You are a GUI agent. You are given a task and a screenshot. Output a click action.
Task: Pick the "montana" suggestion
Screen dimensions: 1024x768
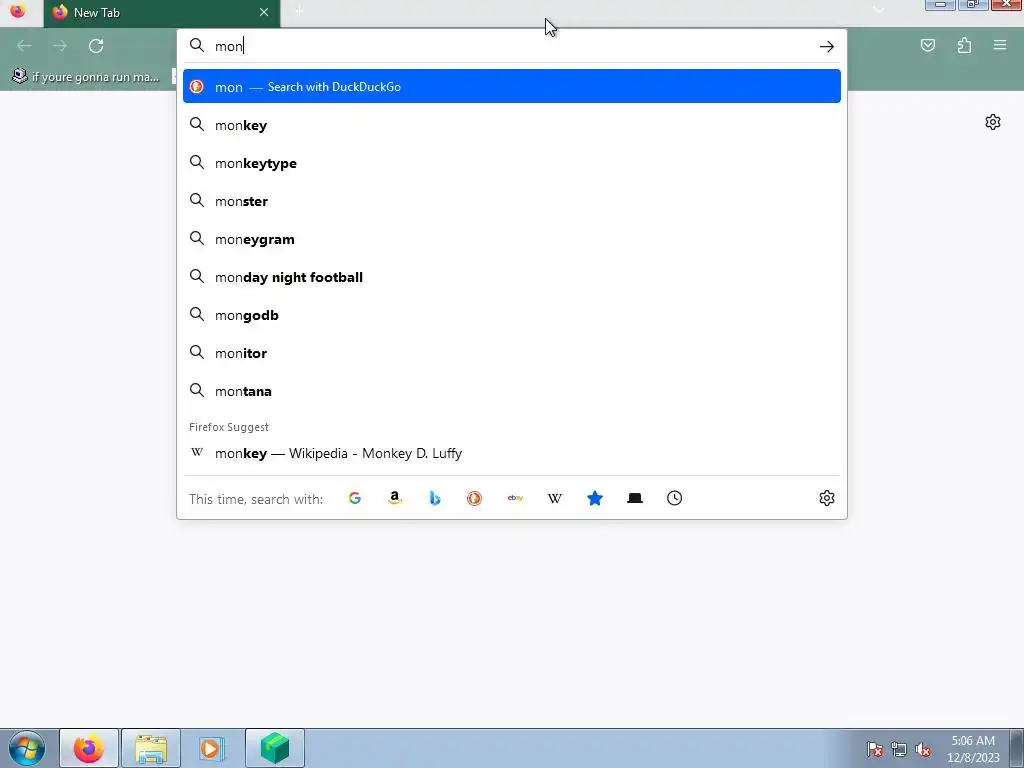tap(512, 391)
